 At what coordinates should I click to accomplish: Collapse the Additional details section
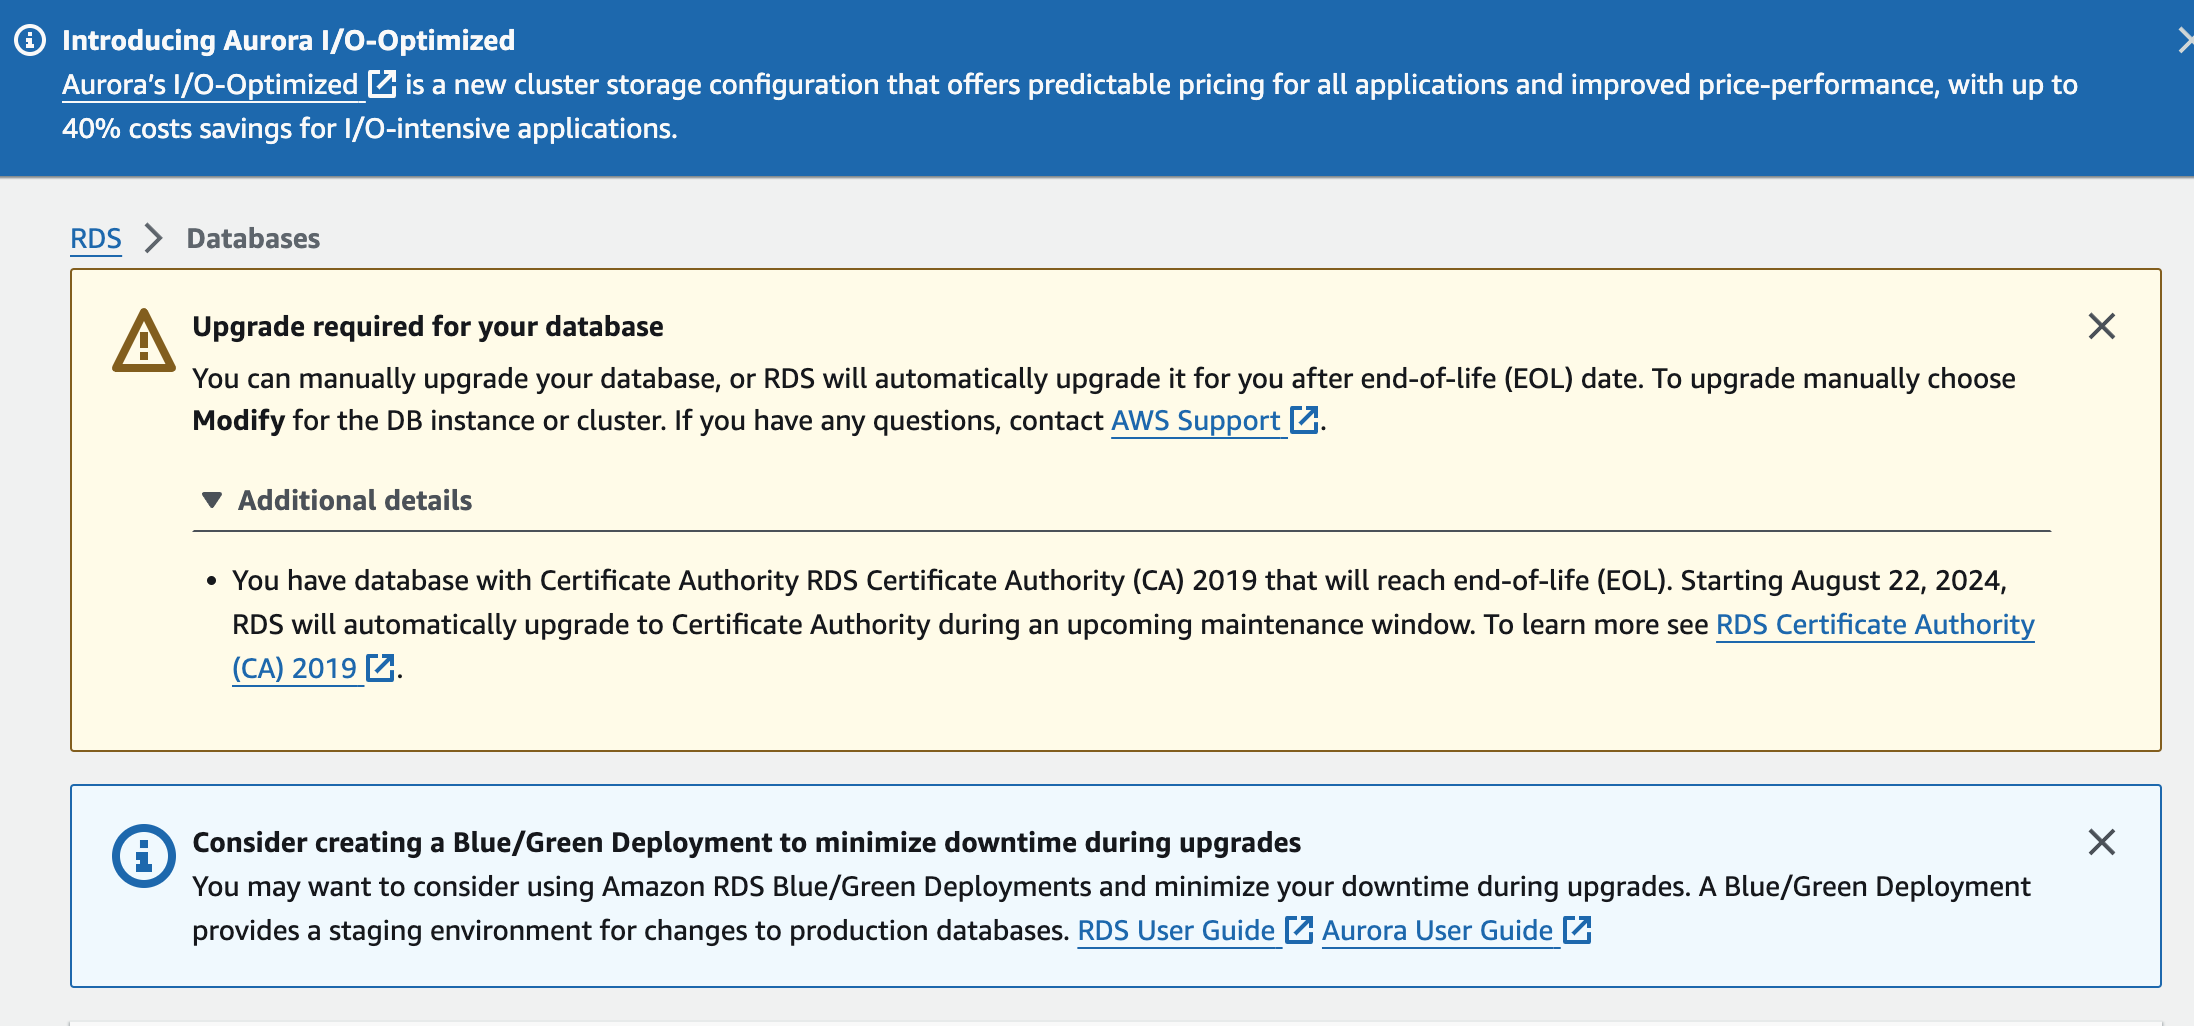click(337, 500)
